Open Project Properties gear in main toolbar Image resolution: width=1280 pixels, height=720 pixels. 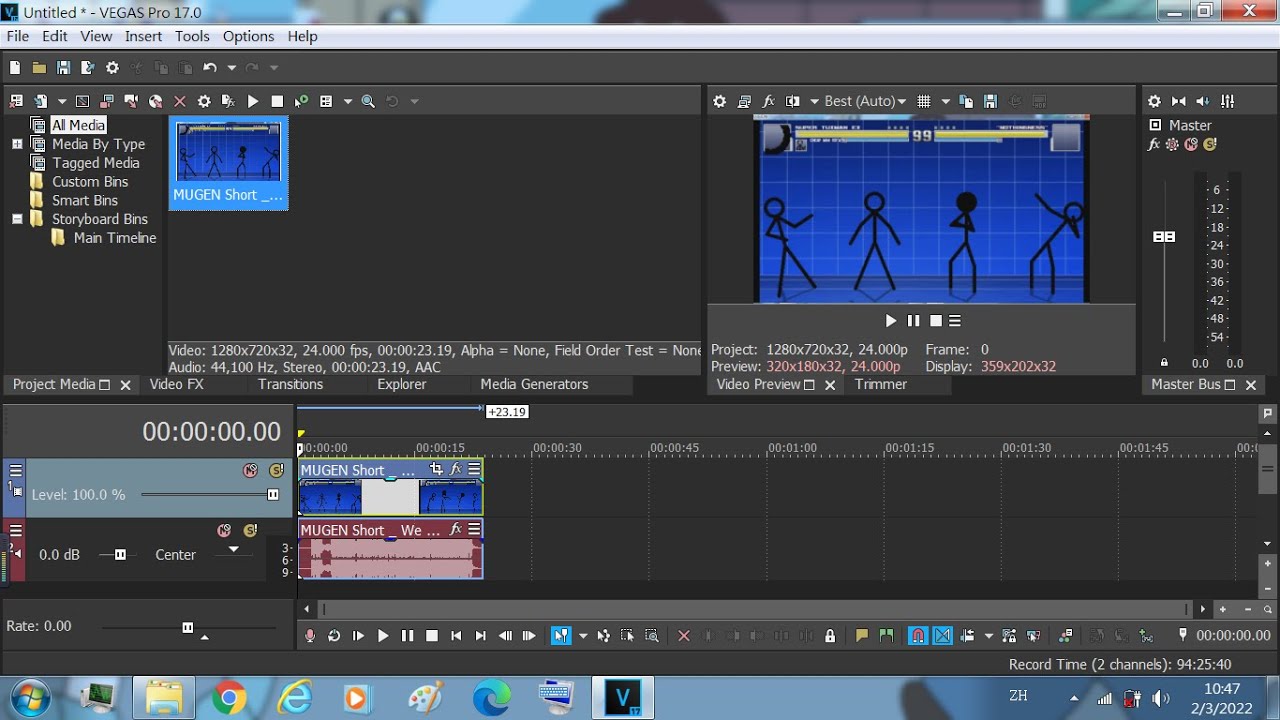[x=112, y=68]
